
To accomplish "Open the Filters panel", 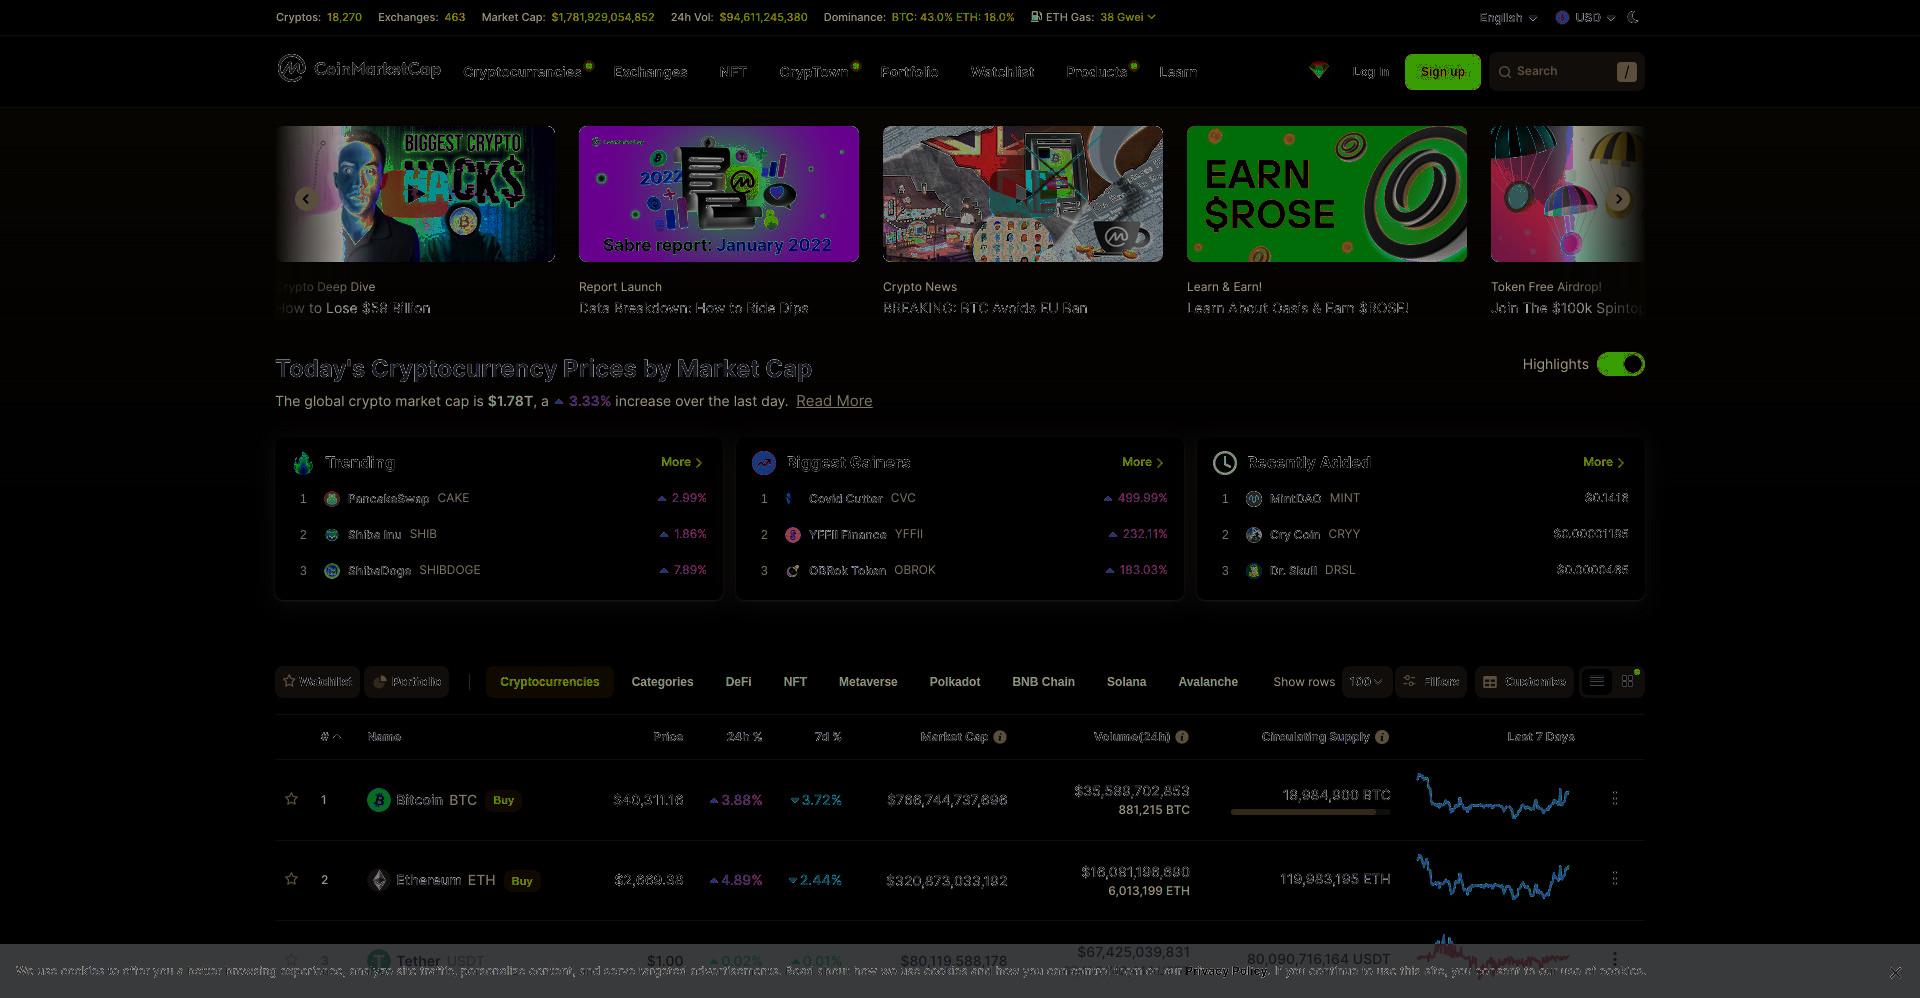I will click(x=1431, y=681).
